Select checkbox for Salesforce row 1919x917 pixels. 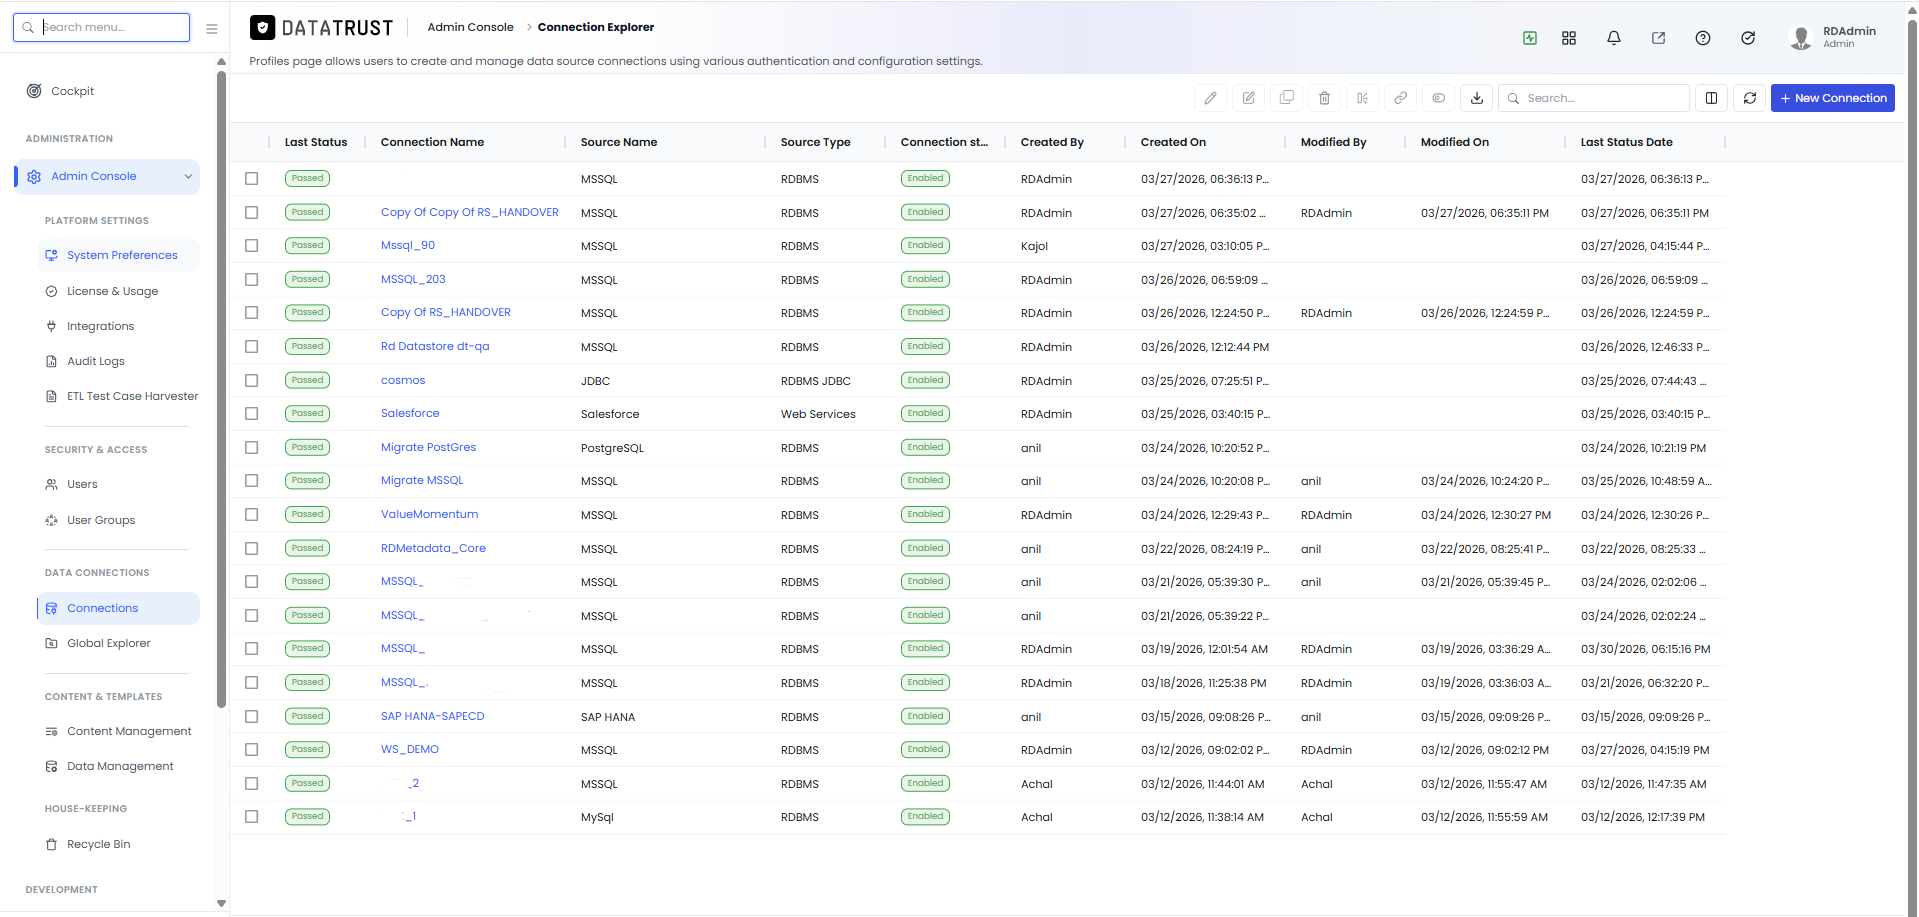pyautogui.click(x=252, y=414)
